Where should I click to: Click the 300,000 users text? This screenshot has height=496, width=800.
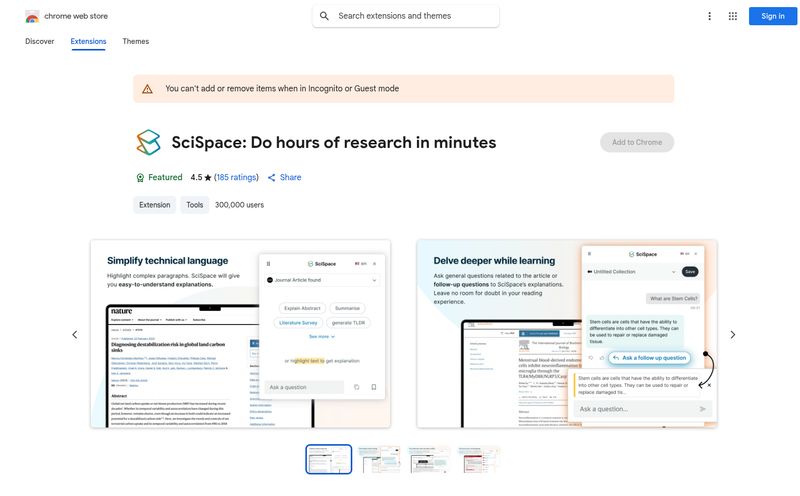(x=239, y=205)
